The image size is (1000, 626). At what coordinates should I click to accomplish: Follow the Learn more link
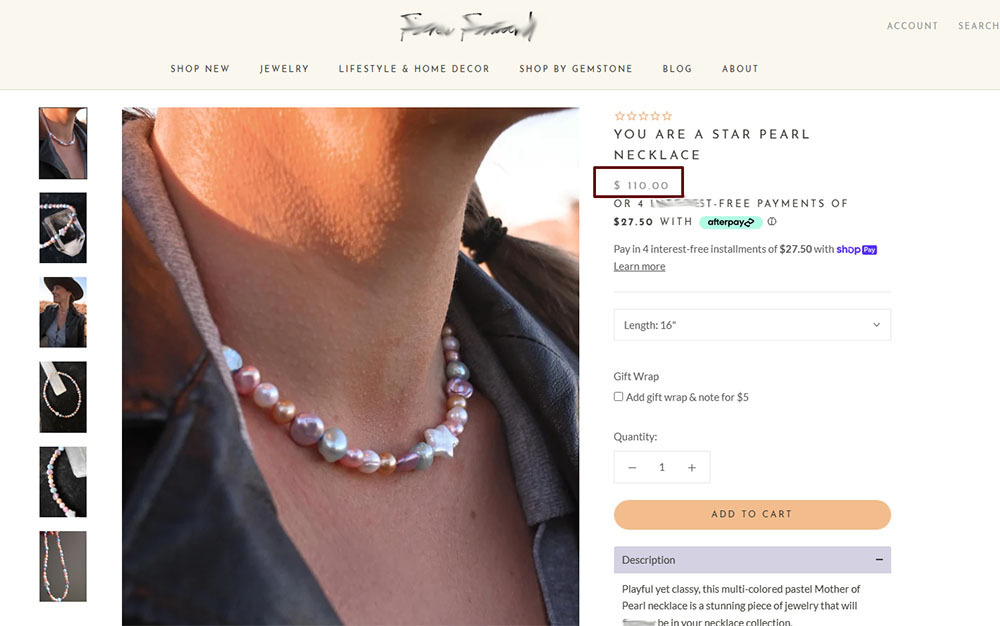639,266
